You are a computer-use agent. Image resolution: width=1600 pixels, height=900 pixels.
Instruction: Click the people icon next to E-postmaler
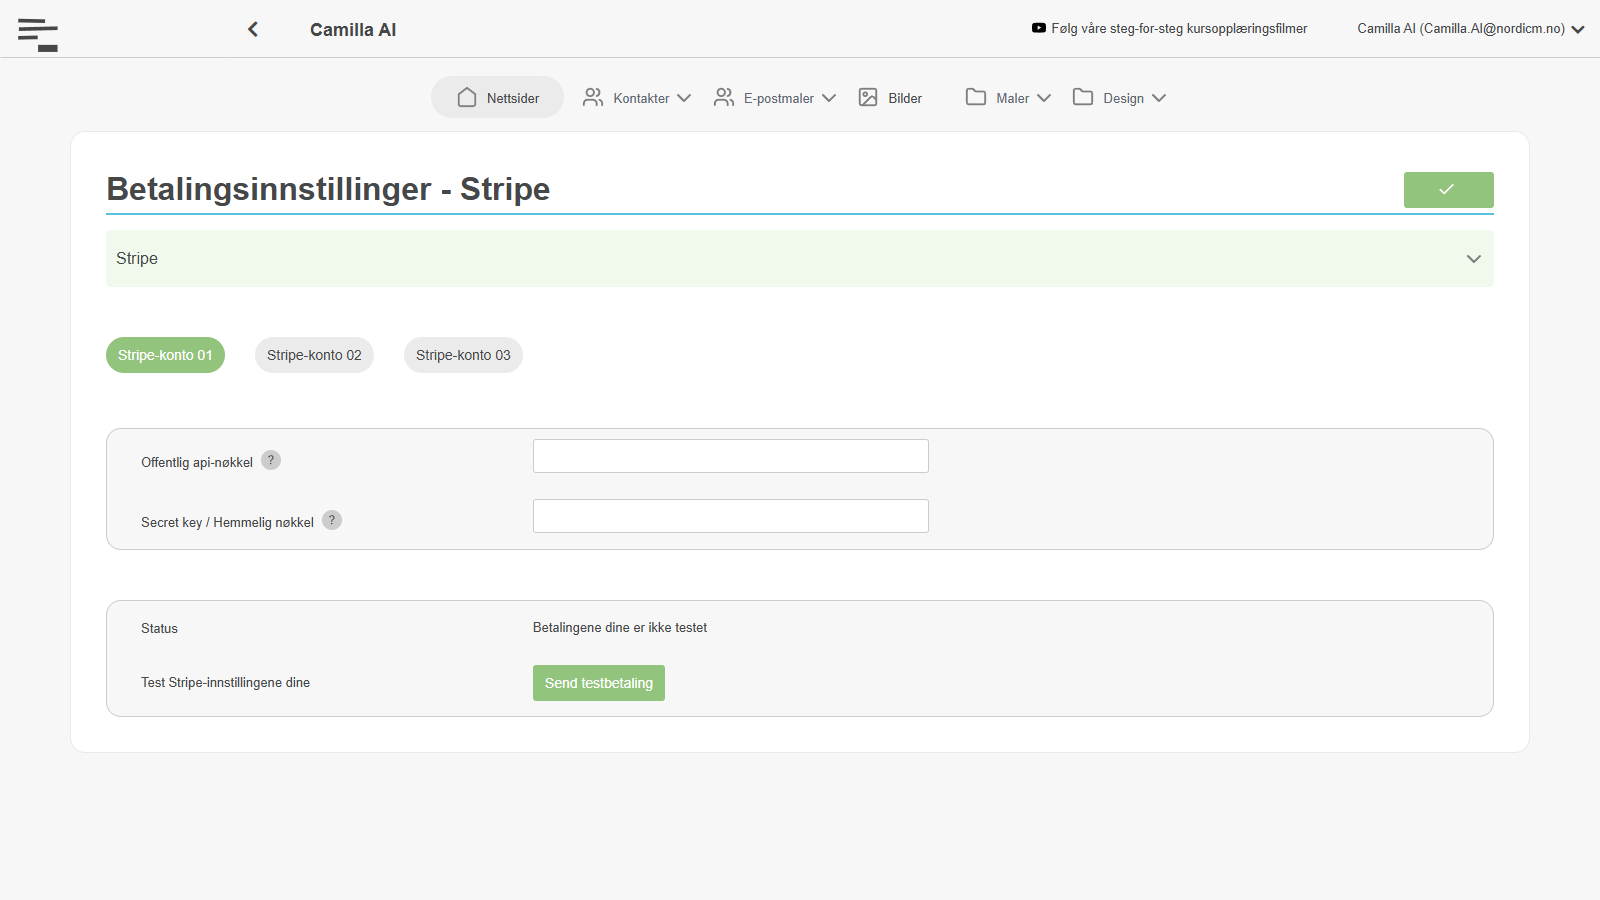724,97
